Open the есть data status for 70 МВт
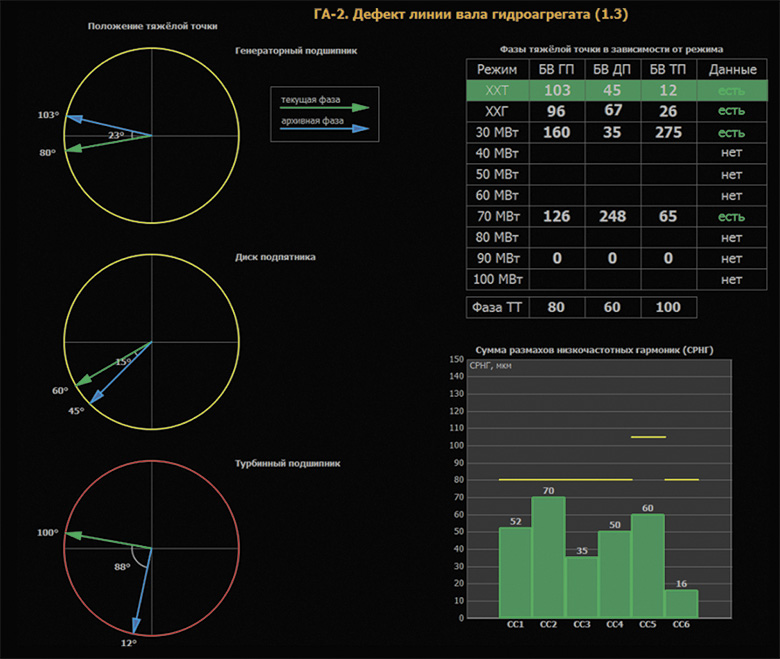This screenshot has width=780, height=659. (x=731, y=216)
